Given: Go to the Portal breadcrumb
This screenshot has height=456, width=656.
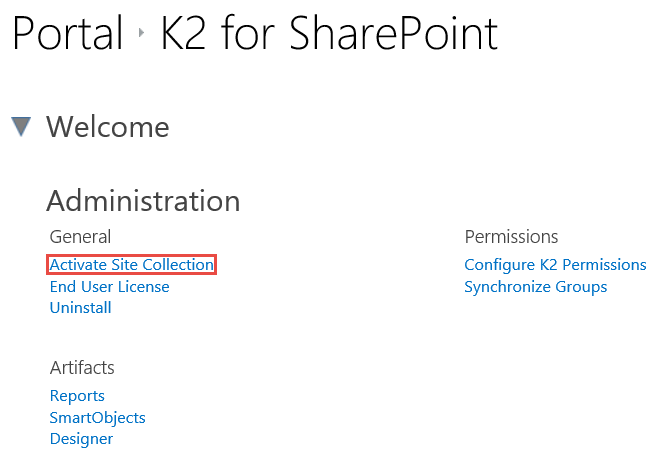Looking at the screenshot, I should coord(66,35).
